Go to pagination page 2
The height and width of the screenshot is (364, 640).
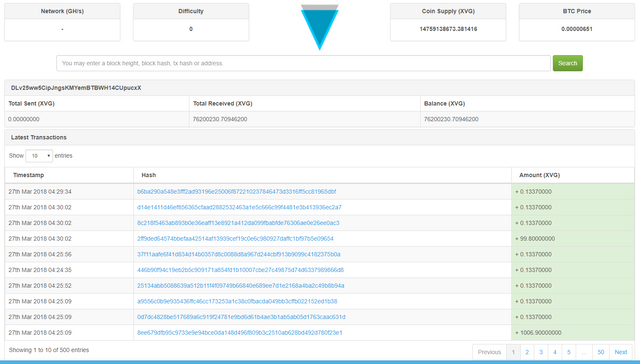(x=527, y=352)
